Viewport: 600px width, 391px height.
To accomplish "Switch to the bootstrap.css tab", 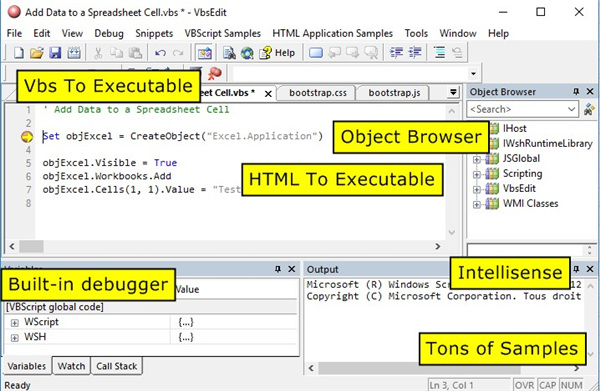I will click(x=318, y=93).
